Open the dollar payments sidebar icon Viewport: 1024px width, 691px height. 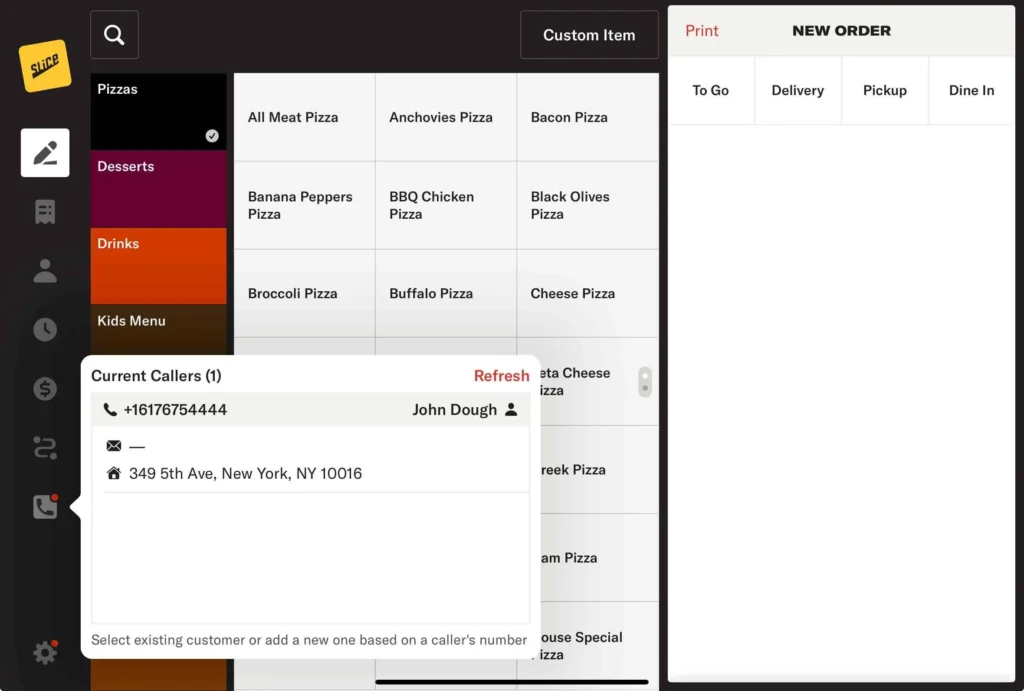tap(45, 389)
